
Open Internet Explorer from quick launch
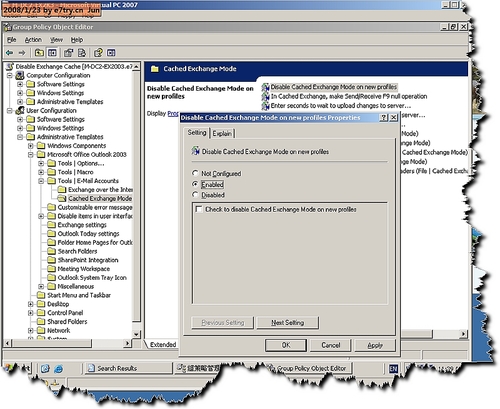click(x=58, y=368)
